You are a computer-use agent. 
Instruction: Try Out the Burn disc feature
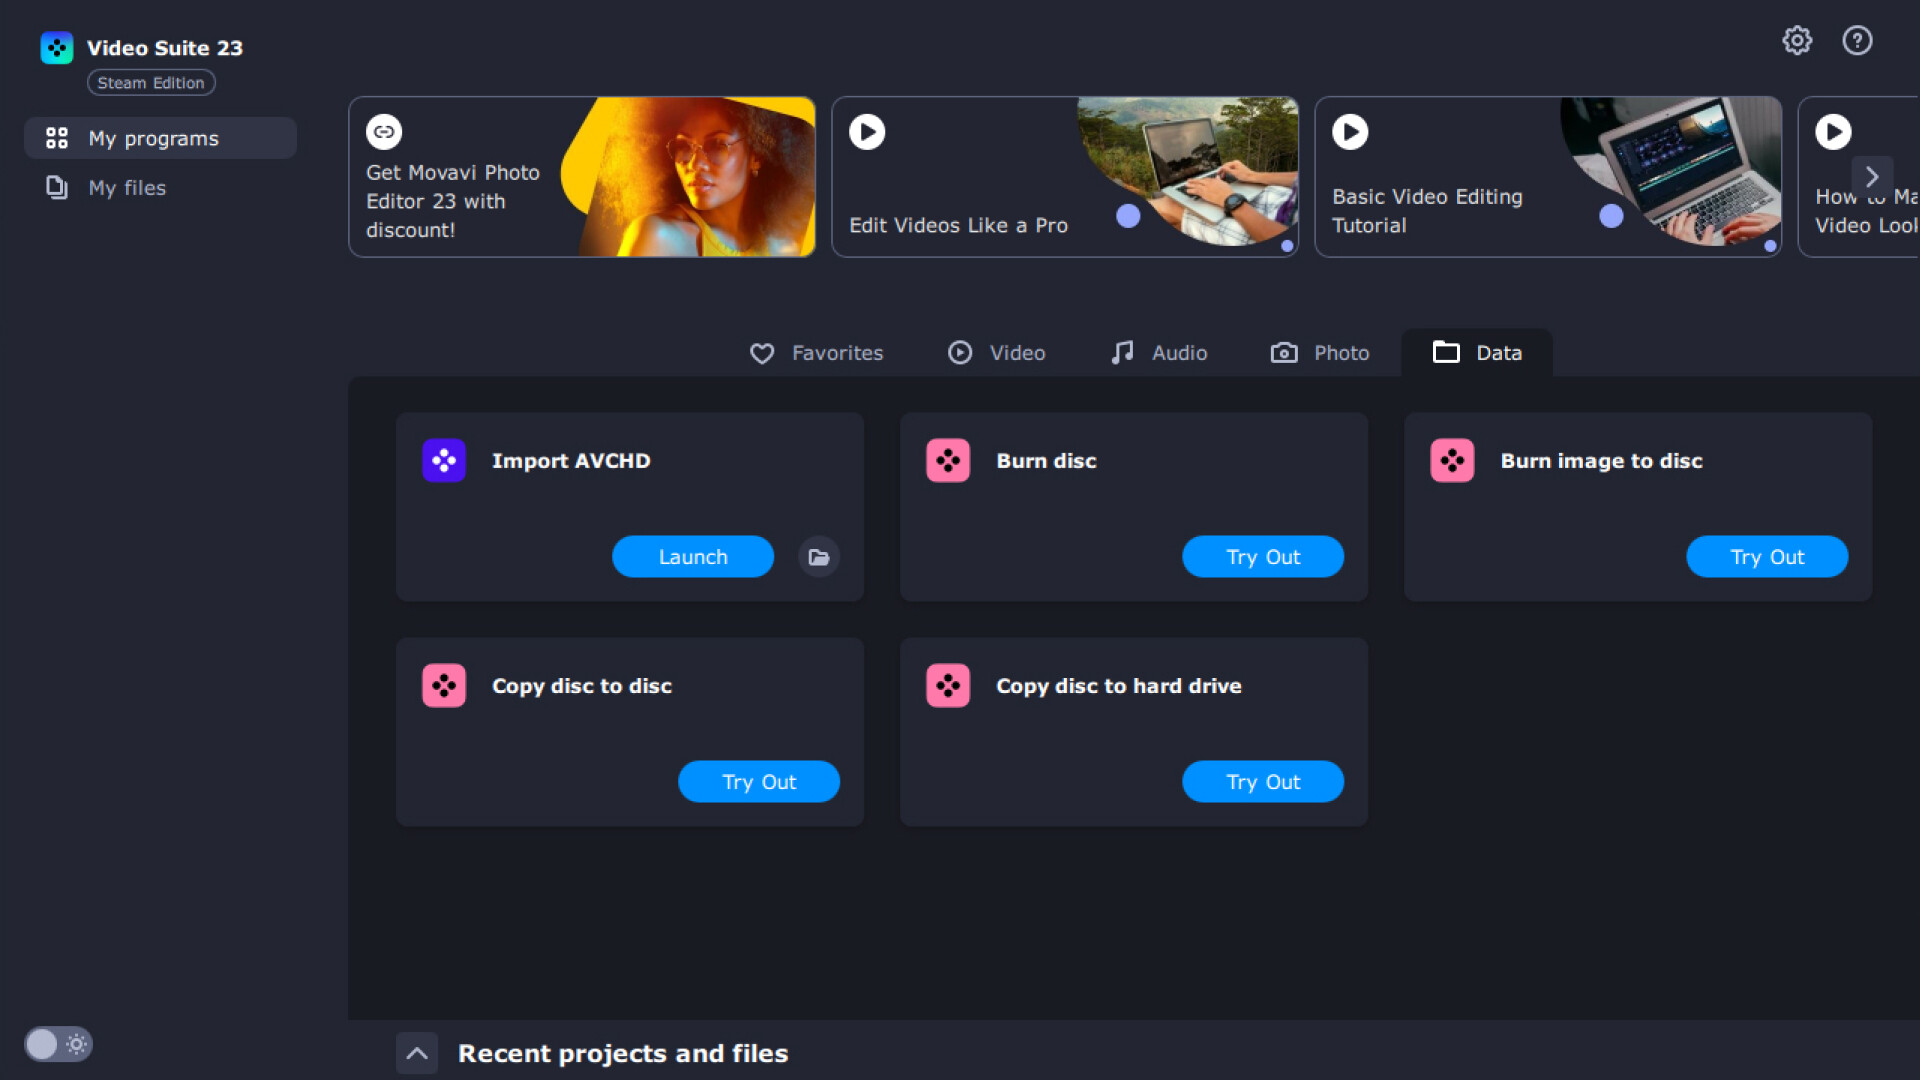[1263, 556]
